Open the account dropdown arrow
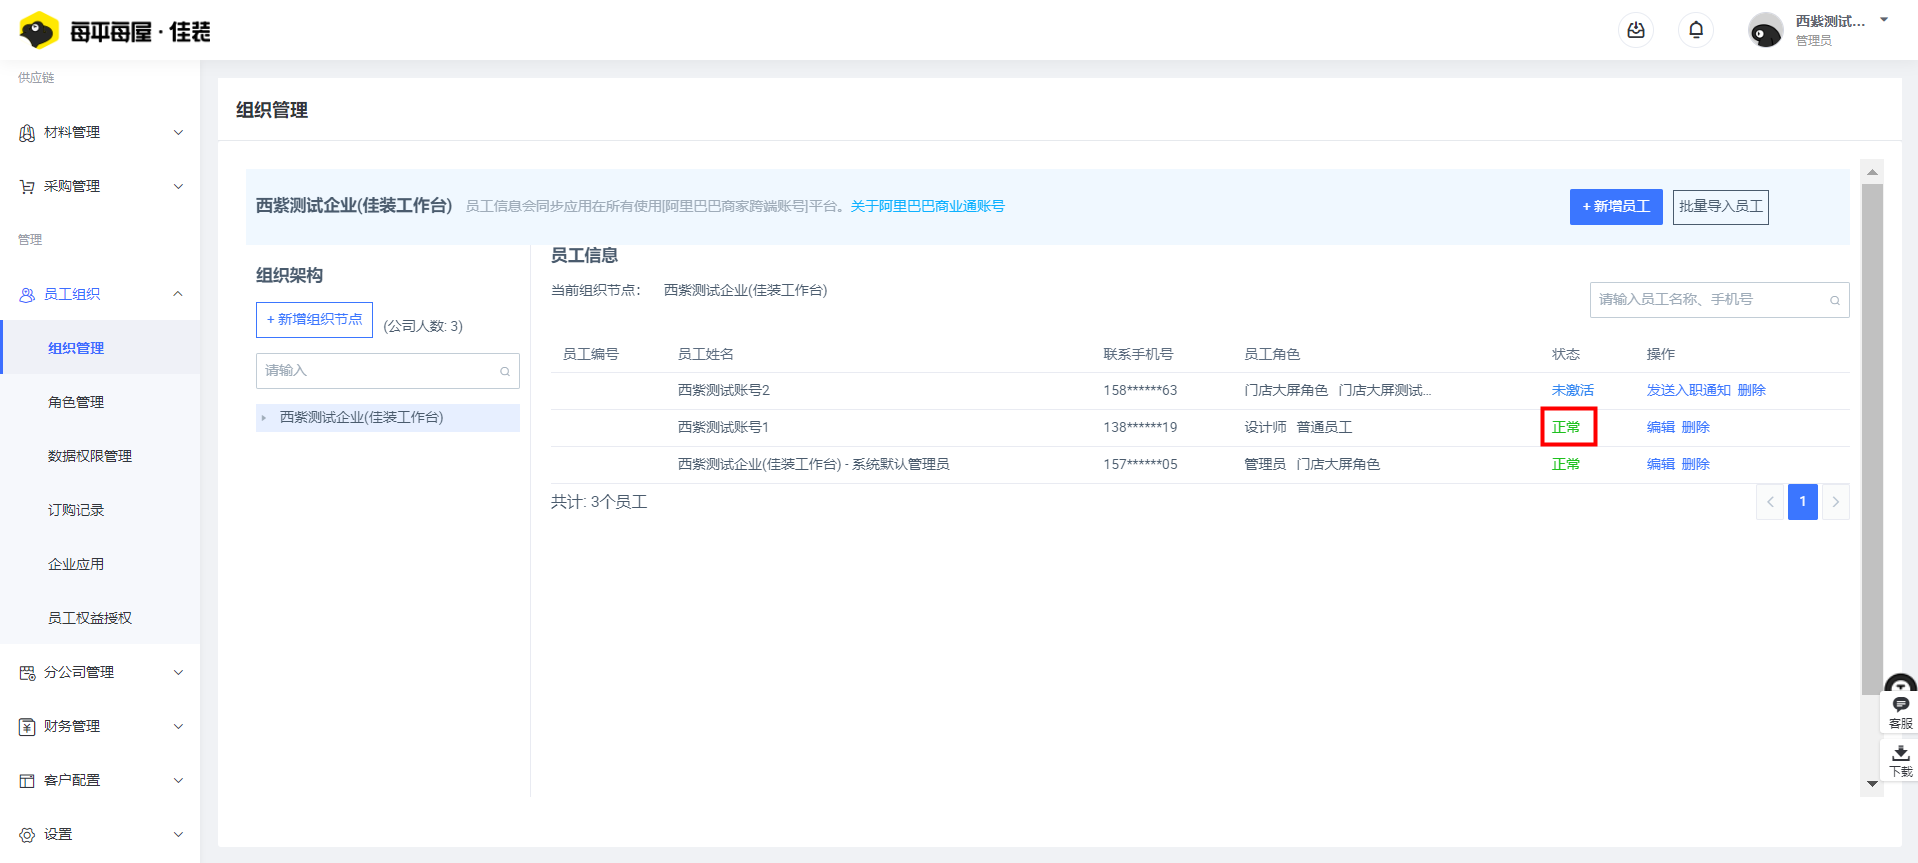Image resolution: width=1918 pixels, height=863 pixels. [1884, 20]
